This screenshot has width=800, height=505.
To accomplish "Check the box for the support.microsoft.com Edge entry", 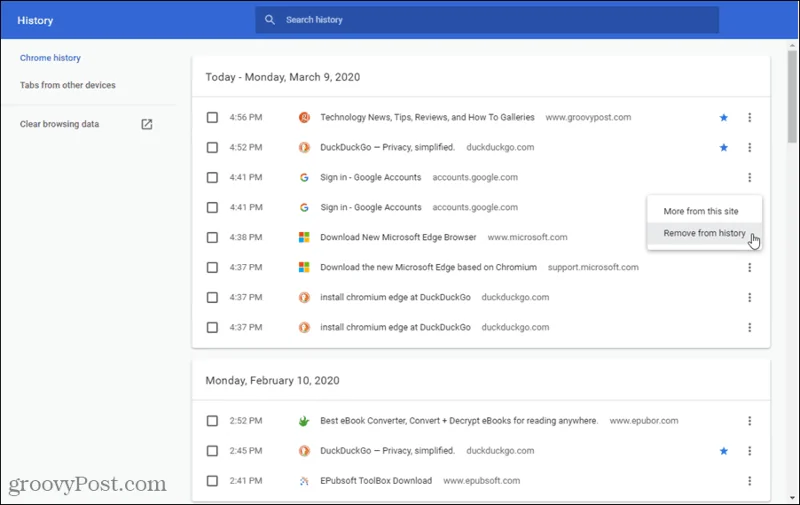I will [212, 267].
